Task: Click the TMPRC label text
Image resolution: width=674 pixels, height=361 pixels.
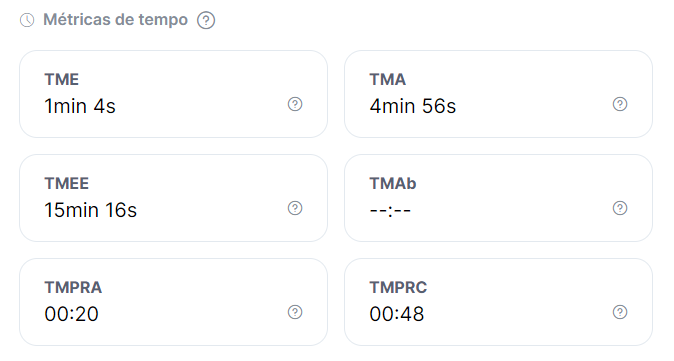Action: (398, 288)
